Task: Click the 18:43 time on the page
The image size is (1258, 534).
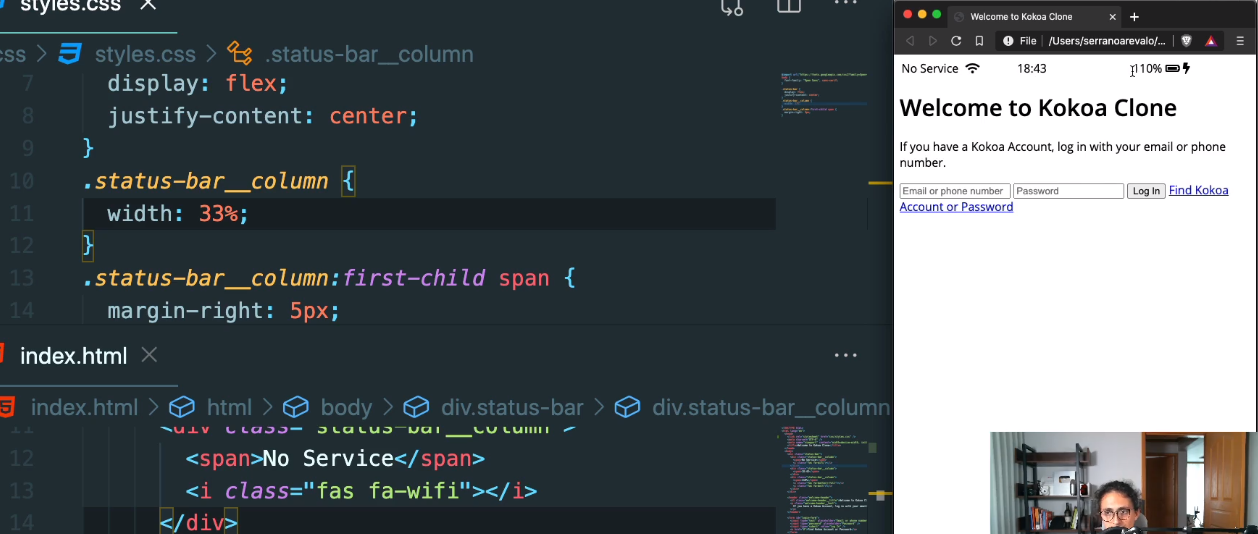Action: point(1032,69)
